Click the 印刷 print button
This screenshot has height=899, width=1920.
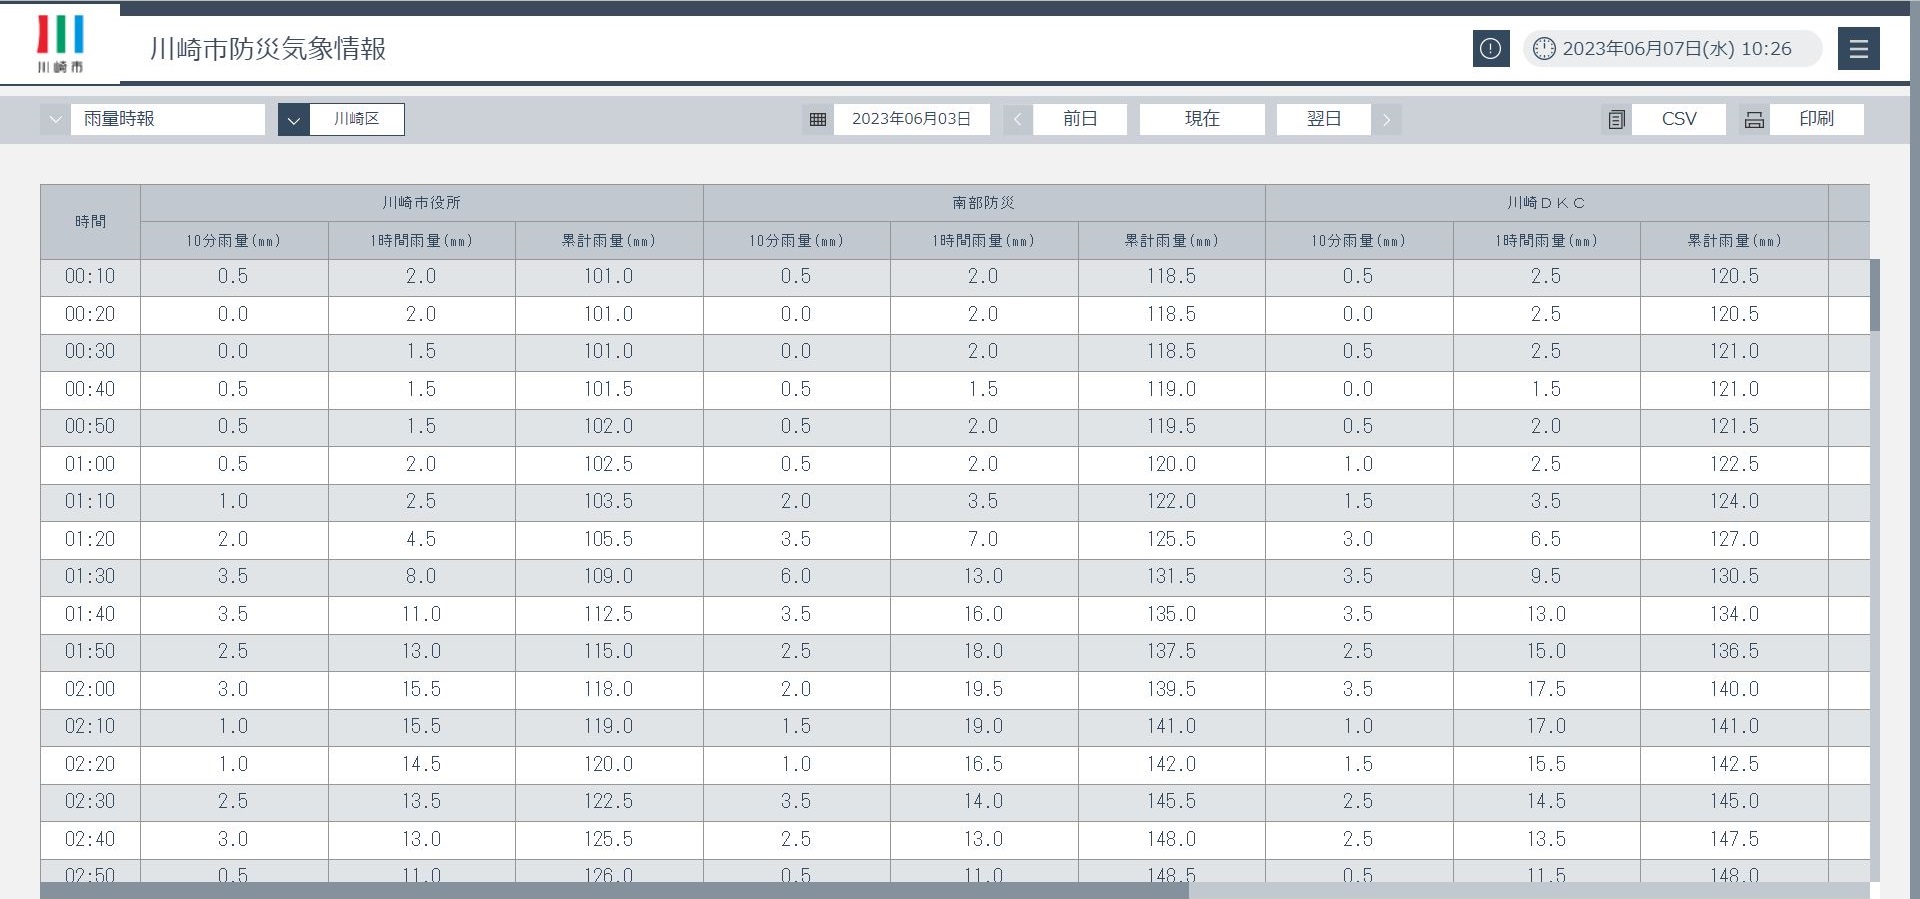click(x=1816, y=119)
